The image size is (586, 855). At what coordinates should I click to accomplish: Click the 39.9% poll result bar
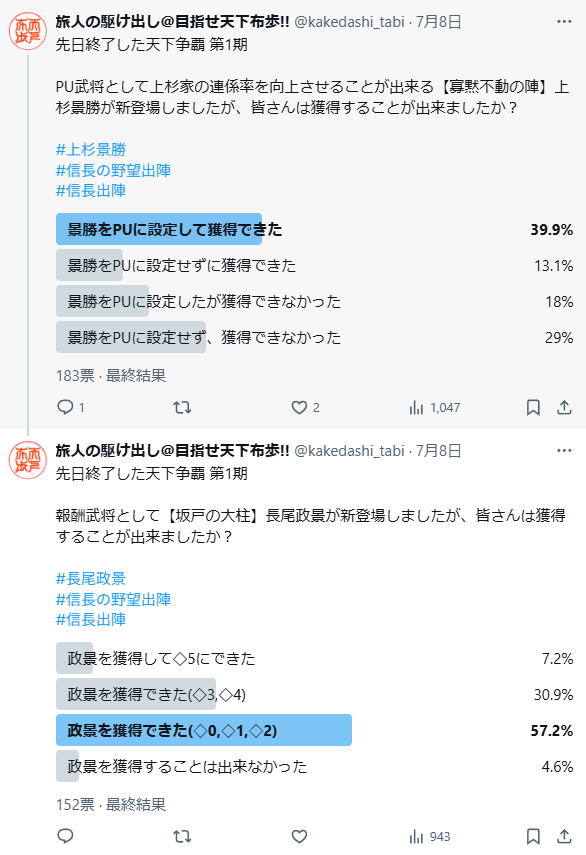click(x=315, y=229)
